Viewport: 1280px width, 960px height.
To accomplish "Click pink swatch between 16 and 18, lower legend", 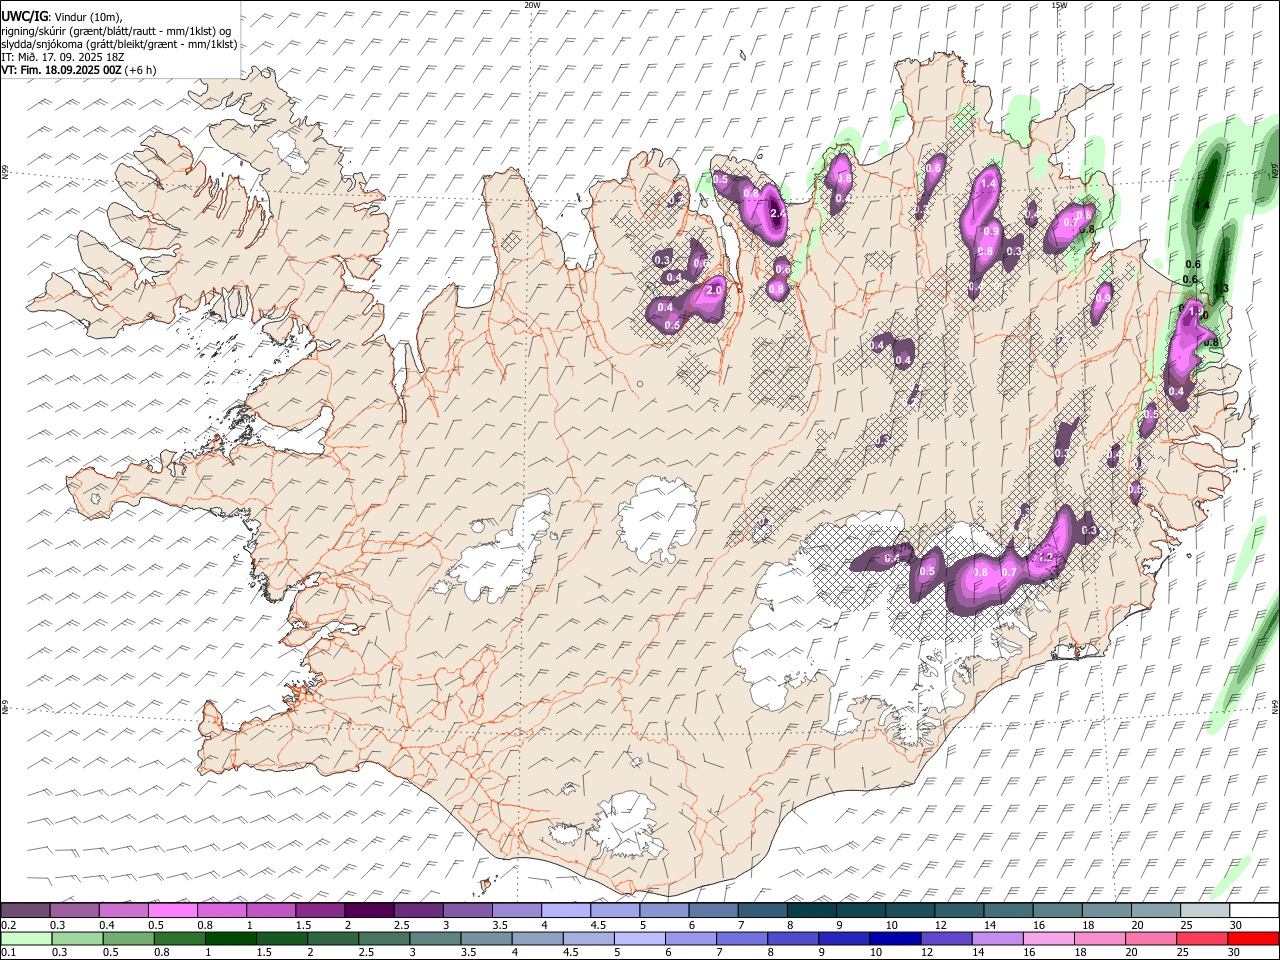I will [x=1048, y=938].
